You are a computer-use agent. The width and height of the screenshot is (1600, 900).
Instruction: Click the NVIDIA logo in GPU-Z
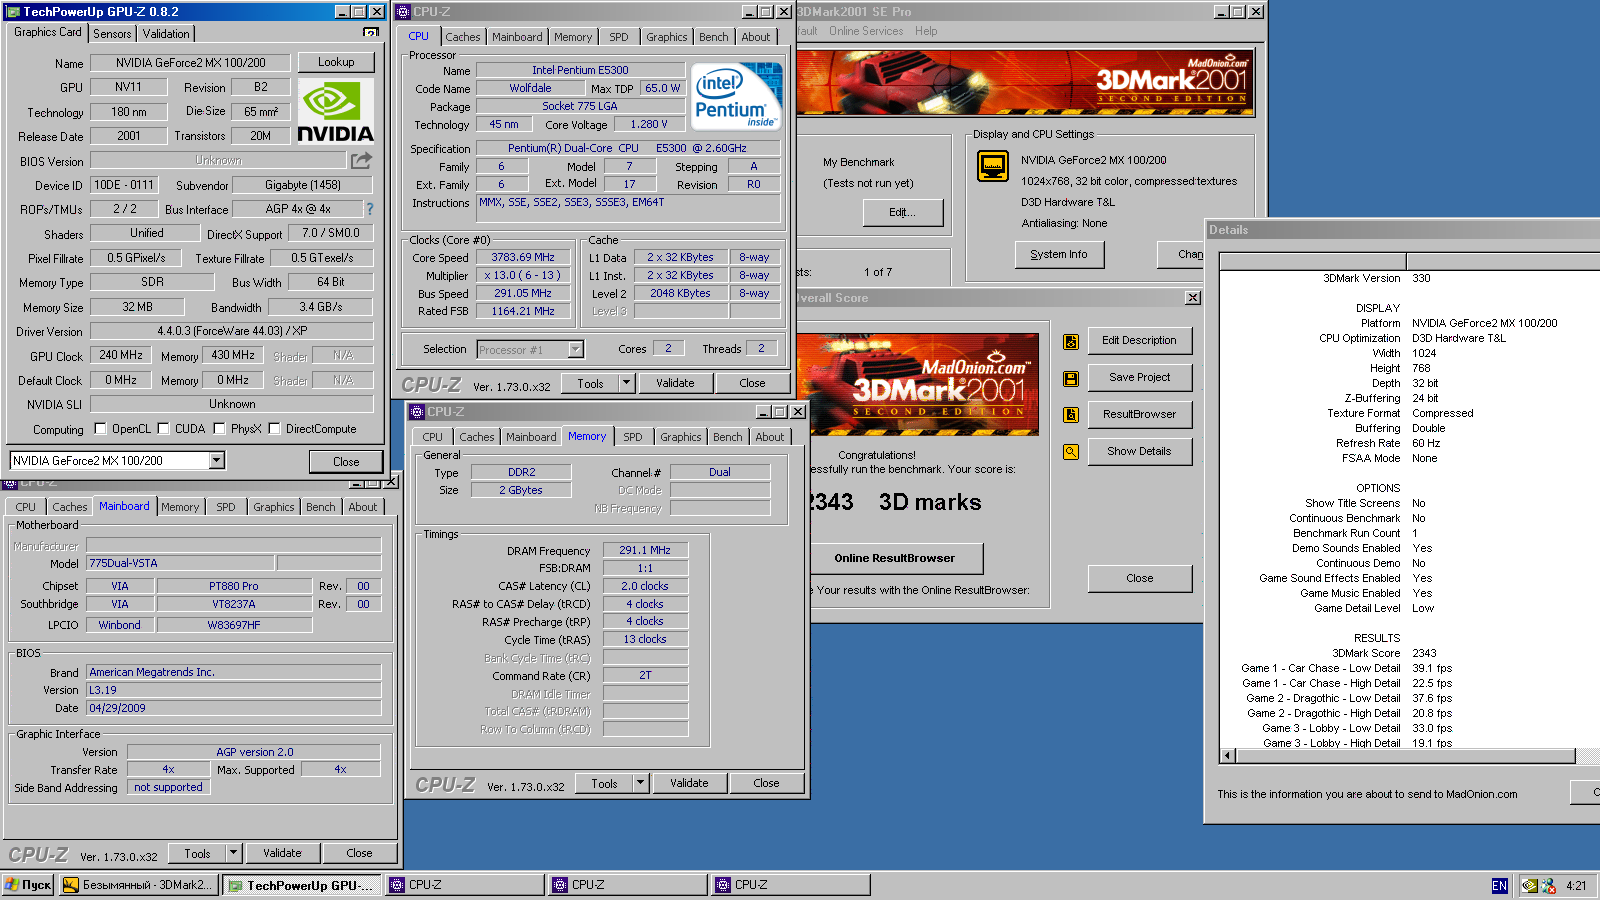[336, 112]
